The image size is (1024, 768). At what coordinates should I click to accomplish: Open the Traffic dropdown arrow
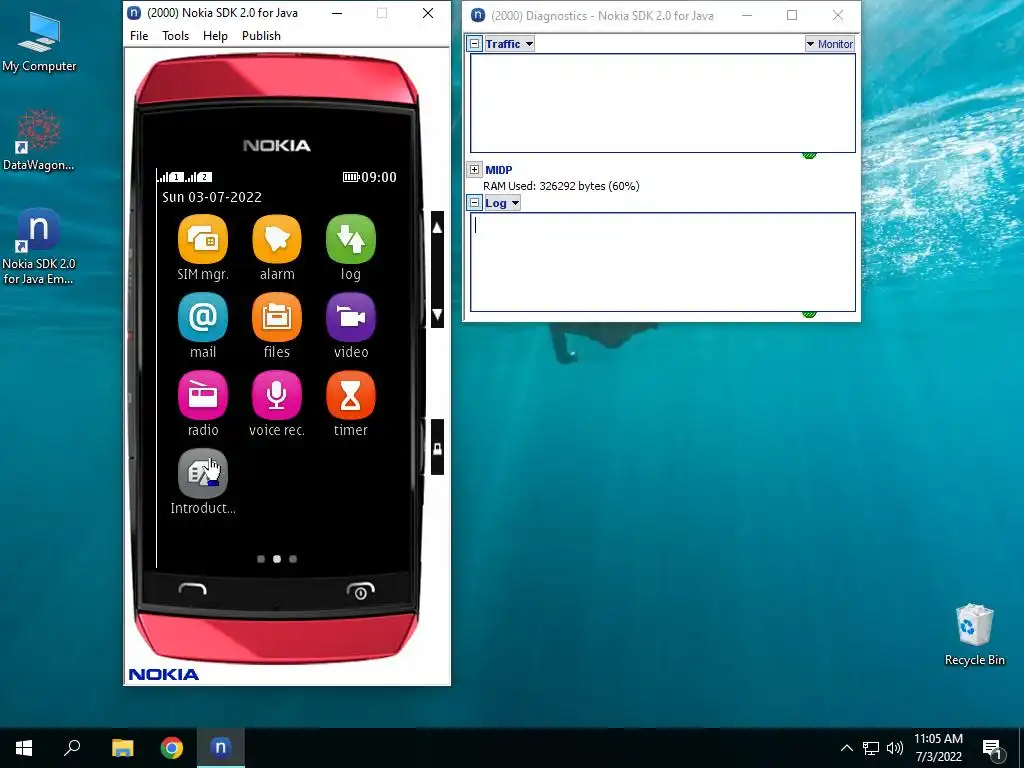(529, 44)
